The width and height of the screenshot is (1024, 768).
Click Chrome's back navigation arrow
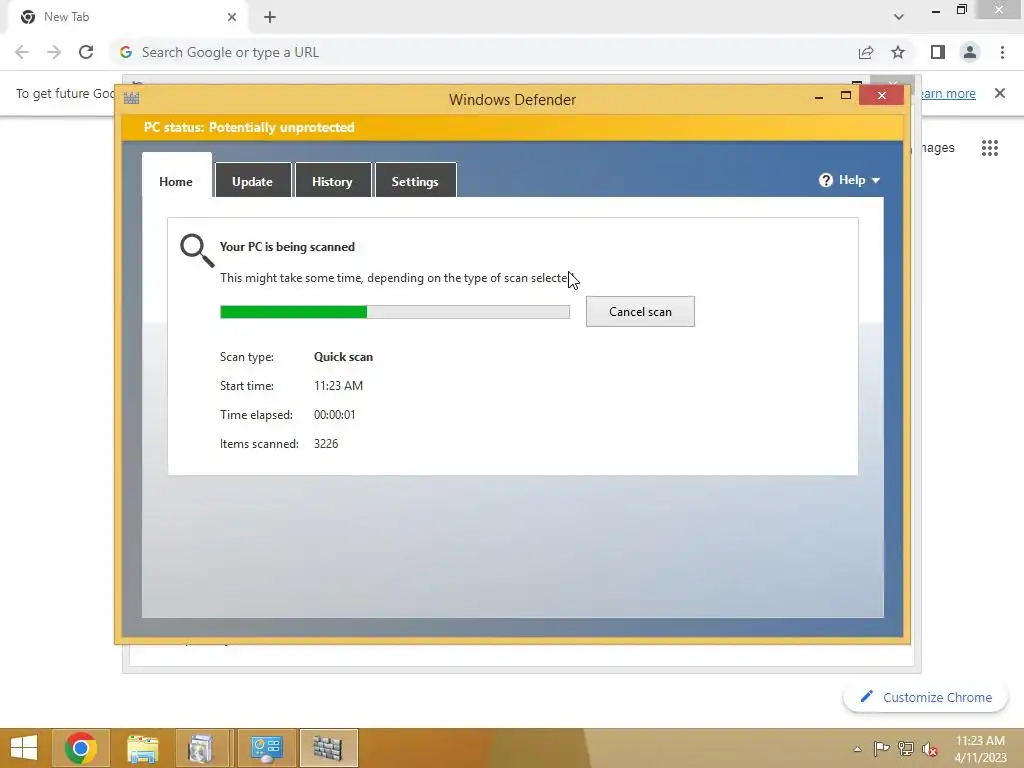[22, 52]
